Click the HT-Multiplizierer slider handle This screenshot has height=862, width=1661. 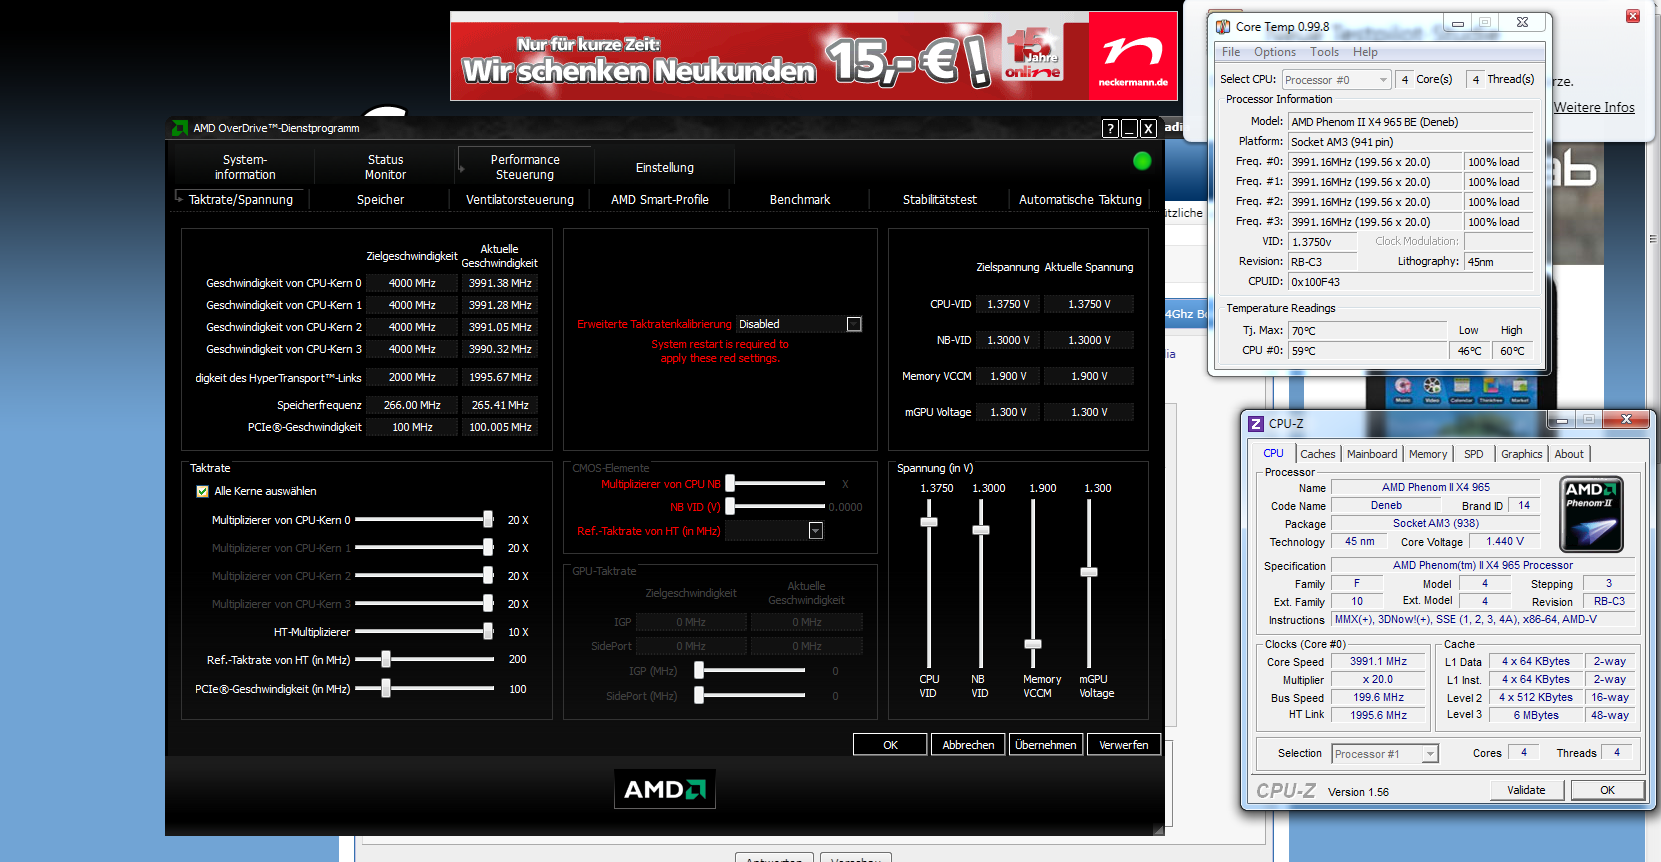(x=488, y=631)
